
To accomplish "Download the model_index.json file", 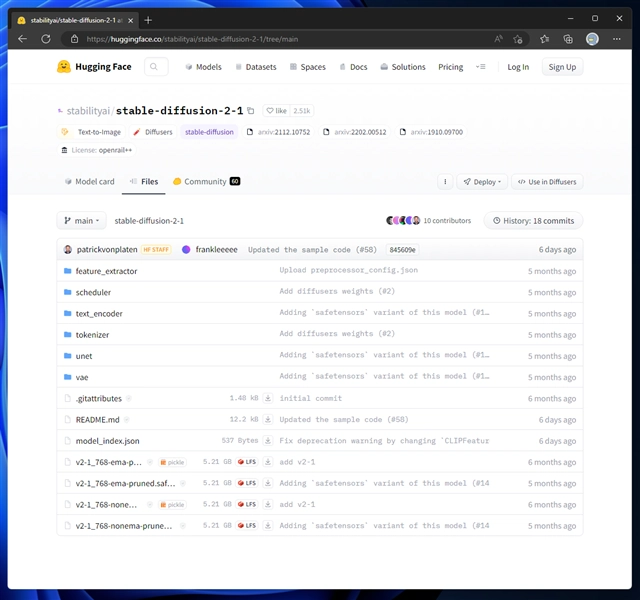I will point(268,440).
